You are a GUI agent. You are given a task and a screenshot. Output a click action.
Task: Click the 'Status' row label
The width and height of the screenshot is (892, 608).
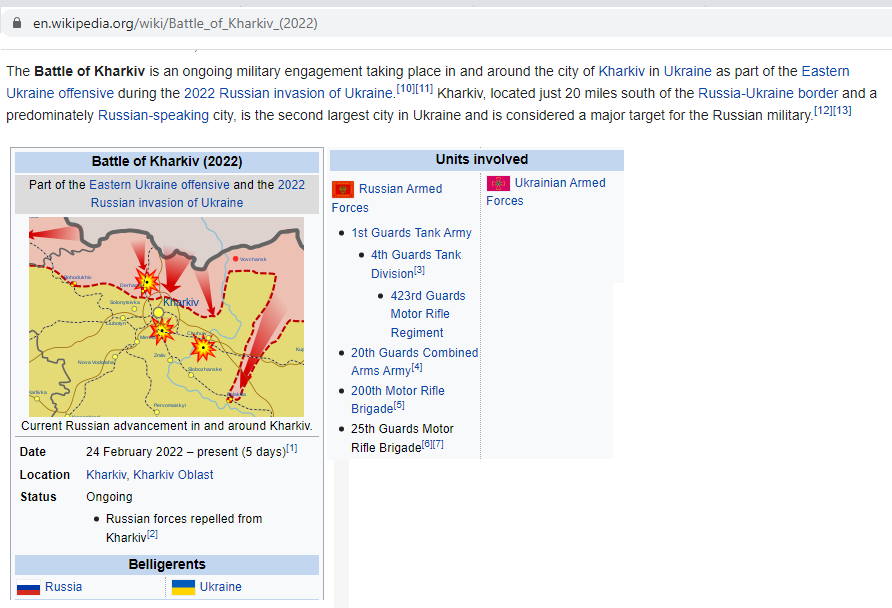38,497
